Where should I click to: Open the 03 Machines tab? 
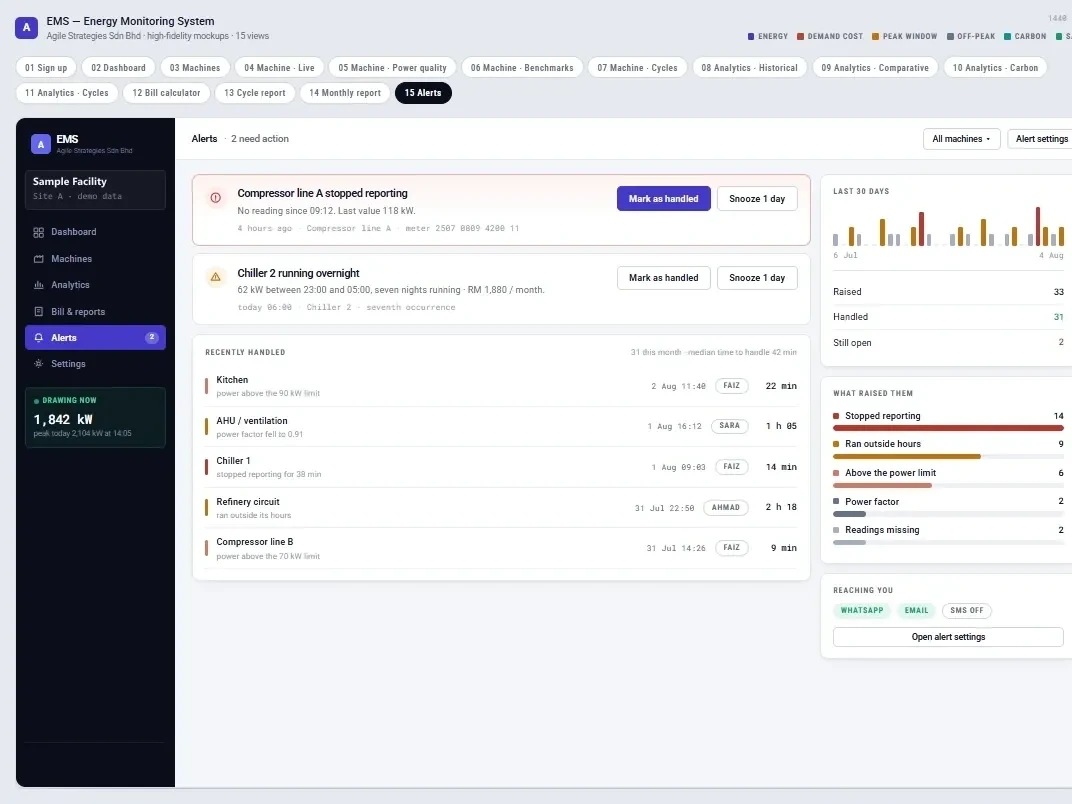195,68
